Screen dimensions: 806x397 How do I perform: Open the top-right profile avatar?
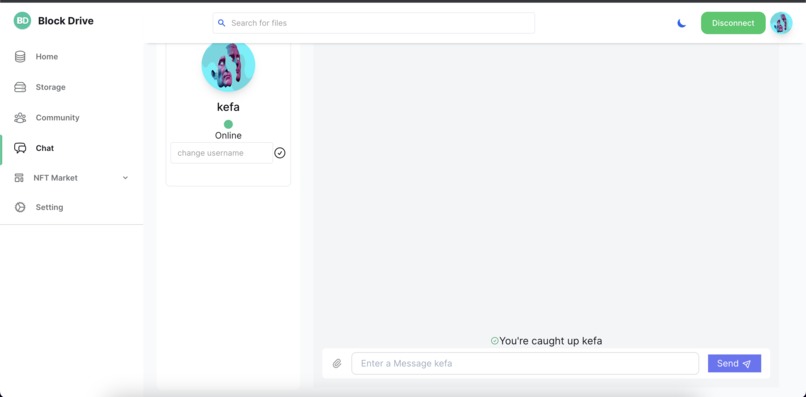point(781,23)
